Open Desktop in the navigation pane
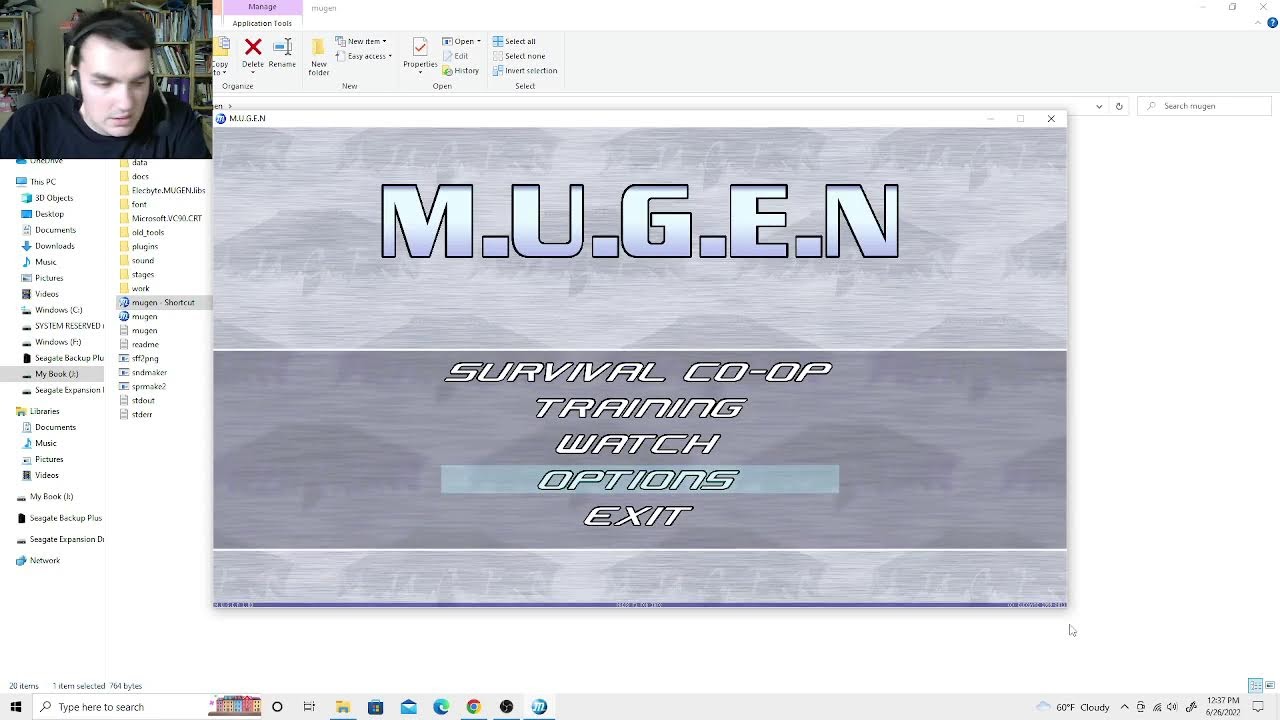The width and height of the screenshot is (1280, 720). point(42,214)
